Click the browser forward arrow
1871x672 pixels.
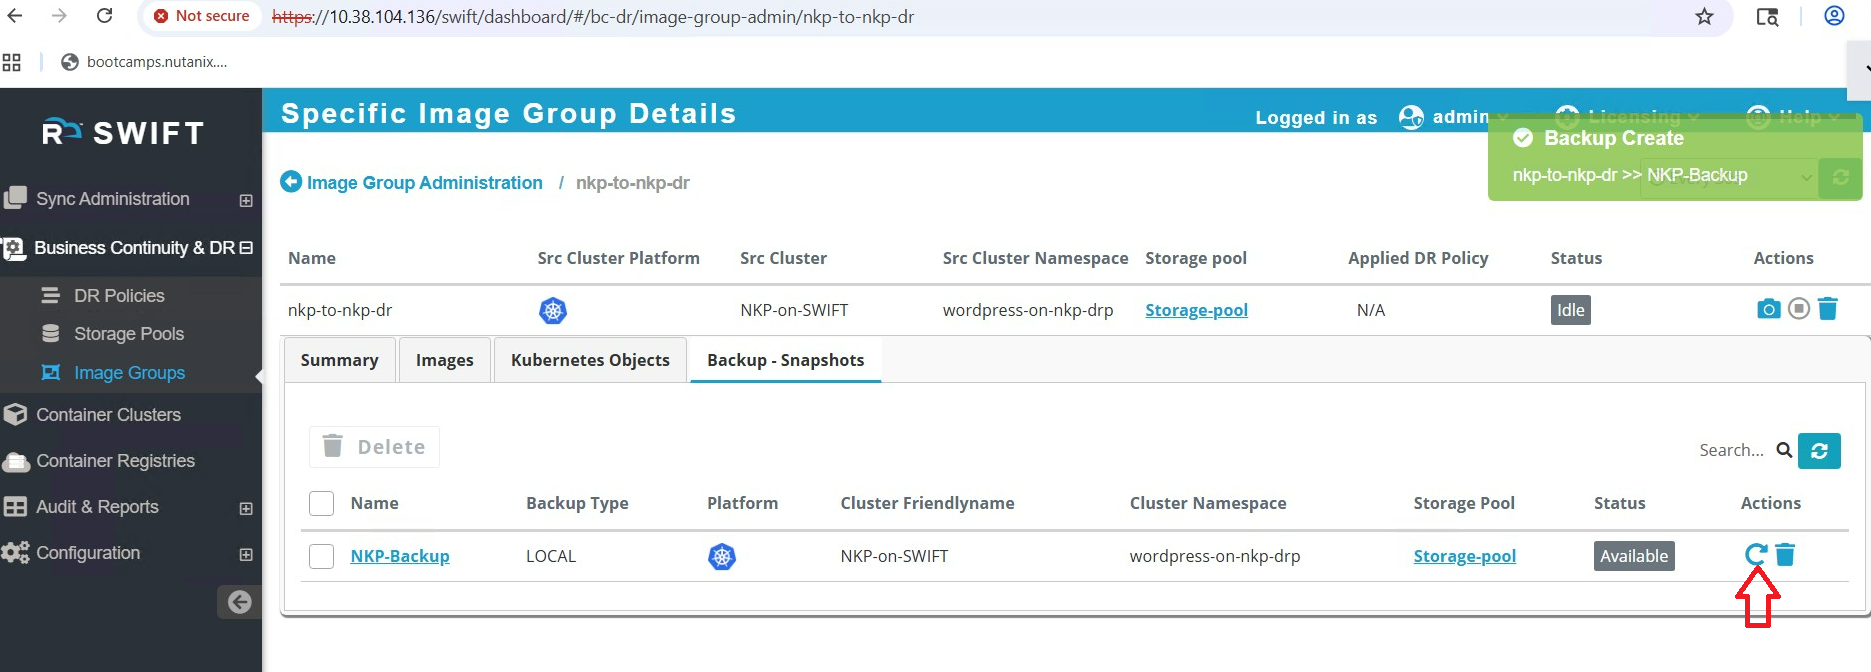coord(59,16)
